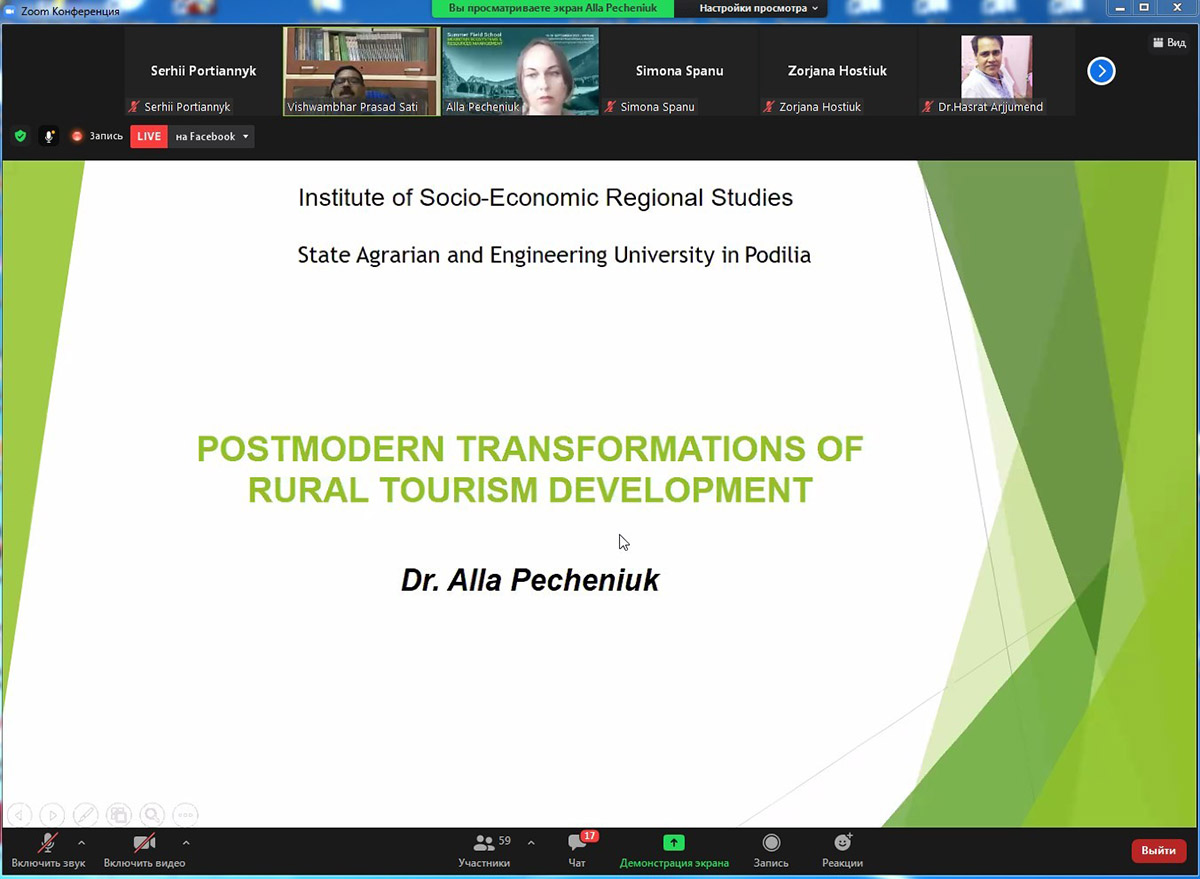Click the red Выйти leave button
1200x879 pixels.
click(x=1158, y=850)
